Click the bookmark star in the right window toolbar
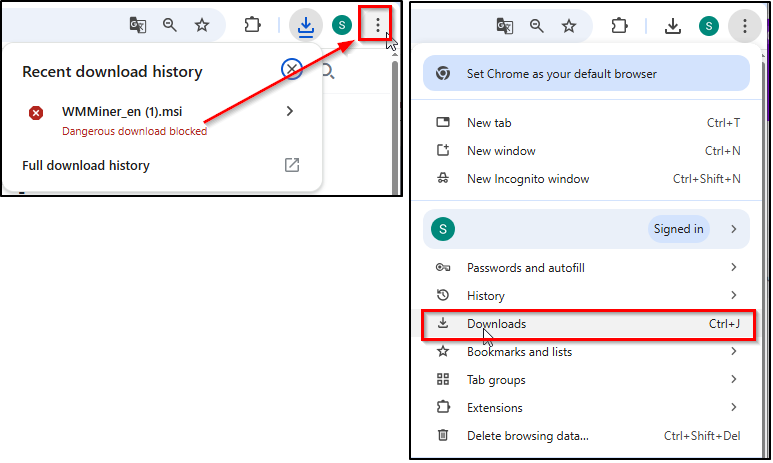 [x=569, y=26]
